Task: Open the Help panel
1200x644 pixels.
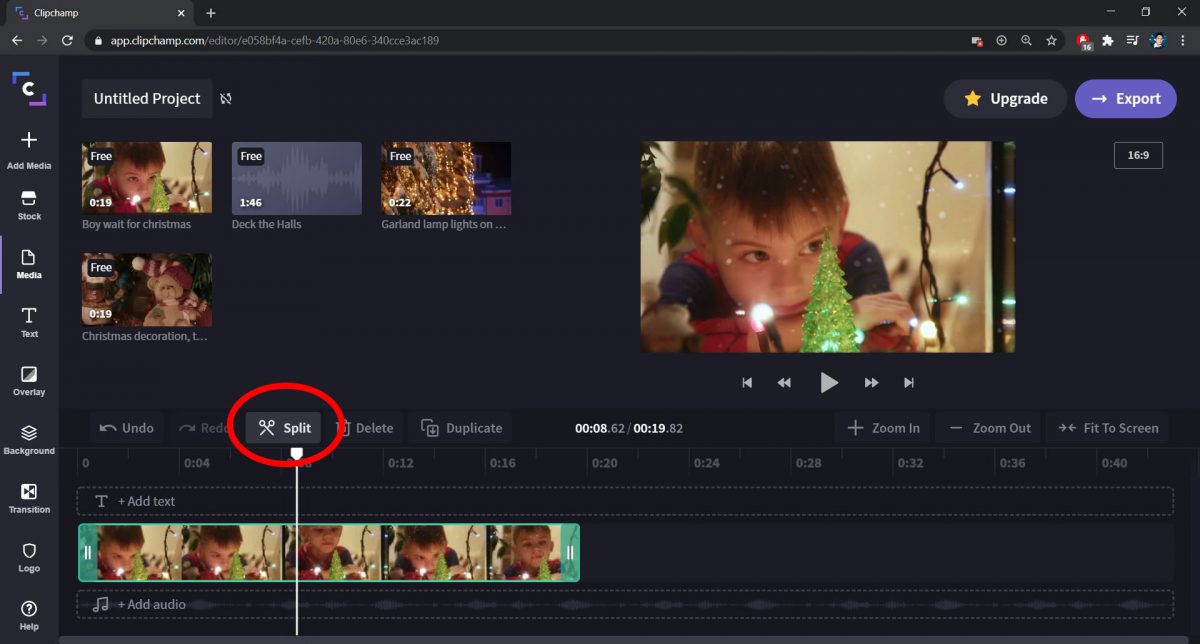Action: (29, 612)
